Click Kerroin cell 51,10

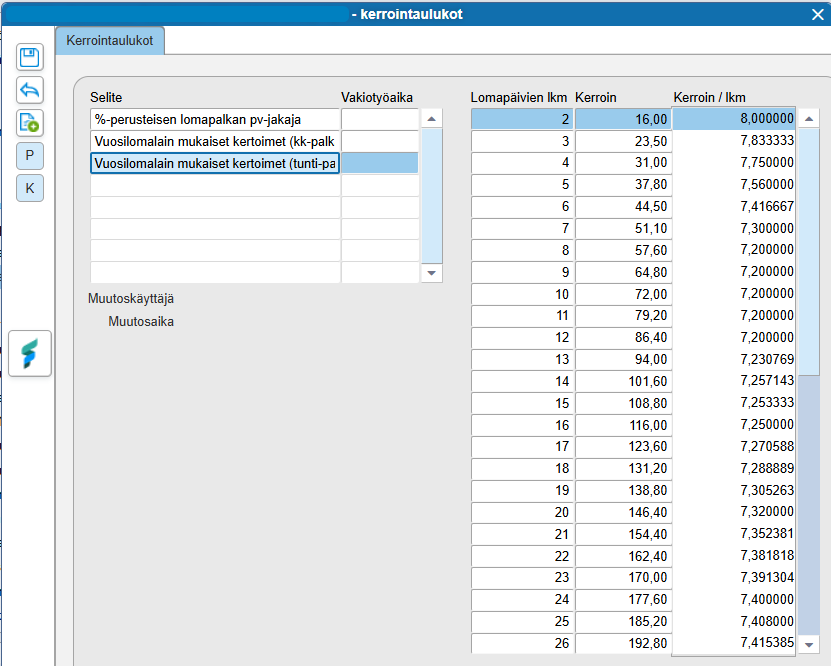coord(623,228)
